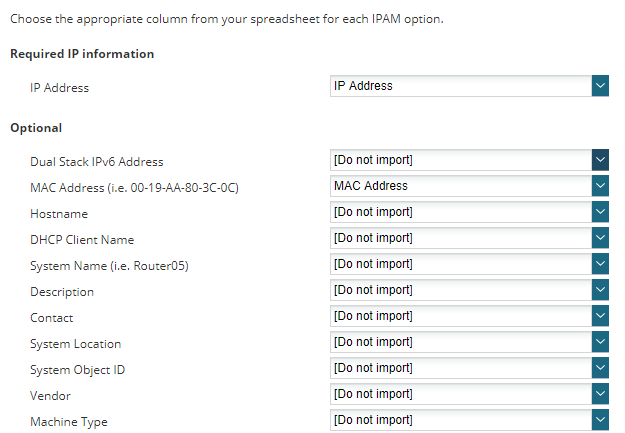Select the System Location combo box text
Image resolution: width=625 pixels, height=433 pixels.
pos(460,342)
